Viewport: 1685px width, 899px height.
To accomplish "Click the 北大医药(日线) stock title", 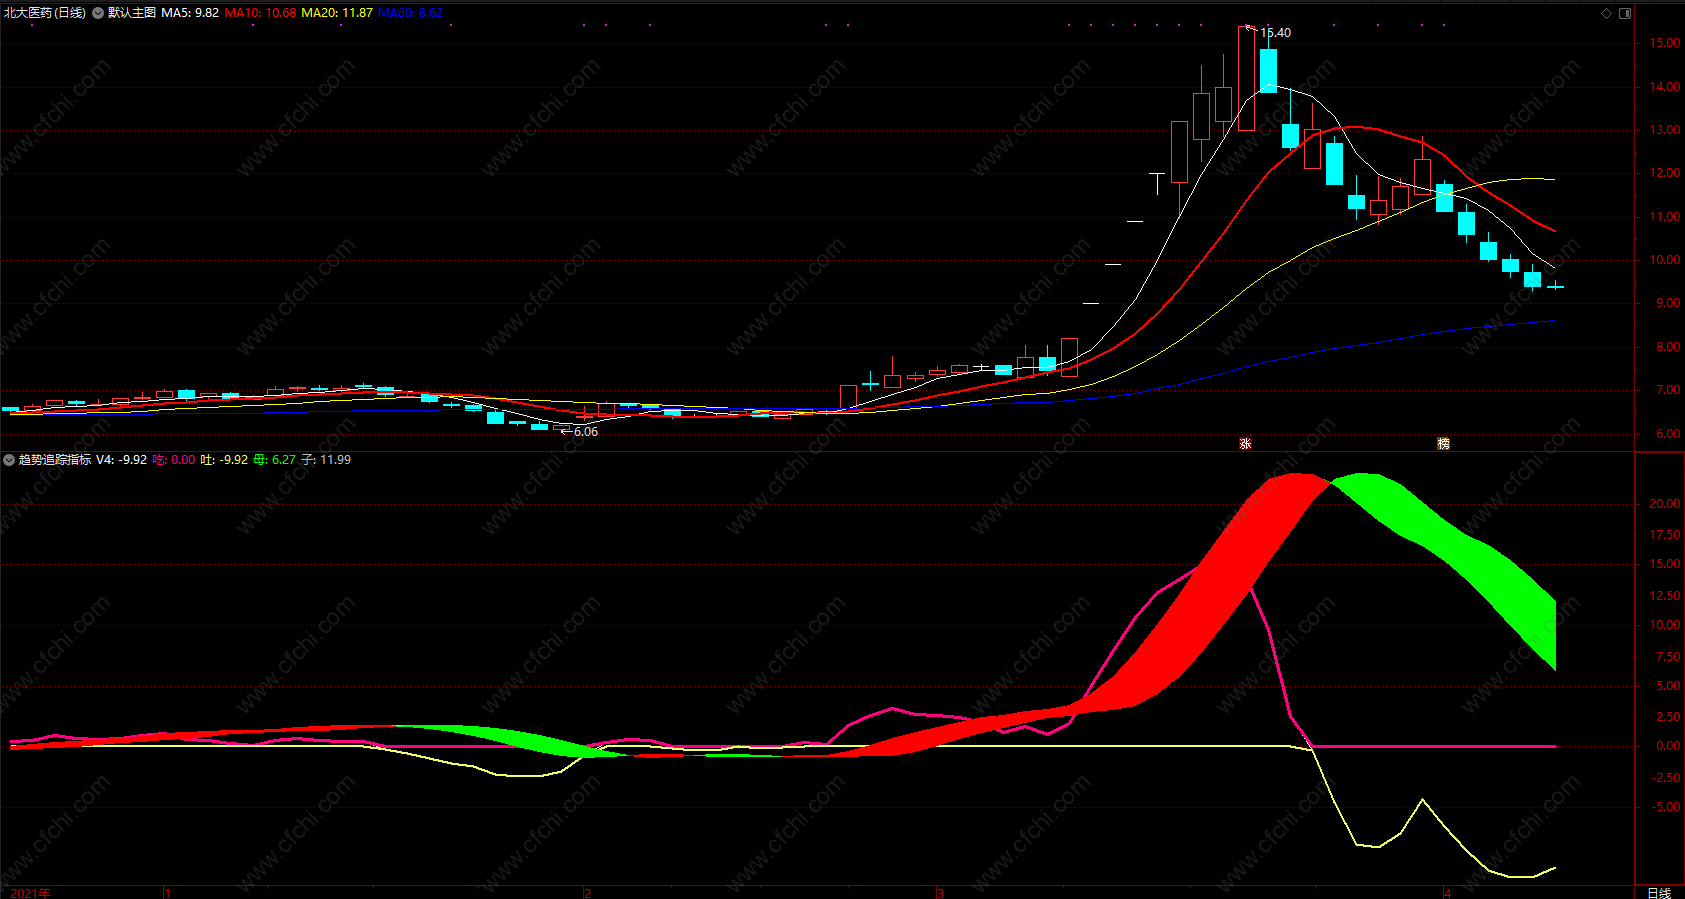I will click(45, 13).
